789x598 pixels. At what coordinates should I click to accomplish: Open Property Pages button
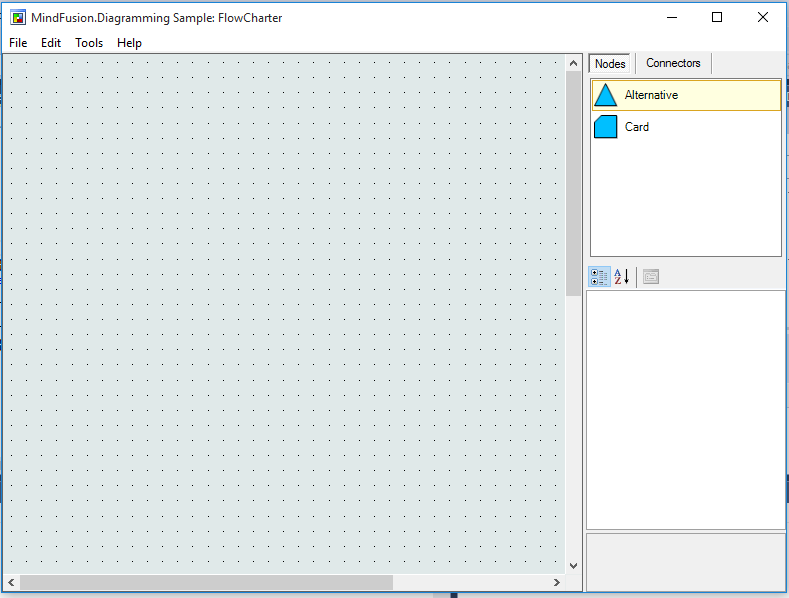tap(651, 277)
